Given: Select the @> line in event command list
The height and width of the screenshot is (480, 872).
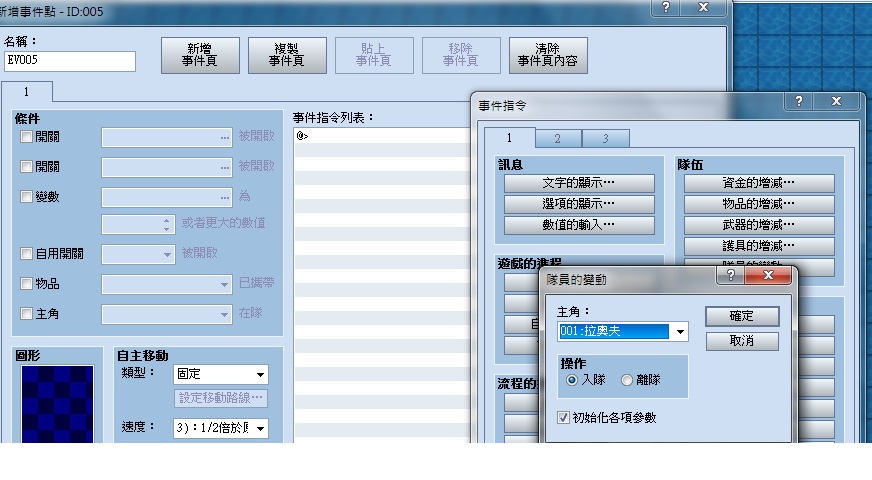Looking at the screenshot, I should pos(382,136).
